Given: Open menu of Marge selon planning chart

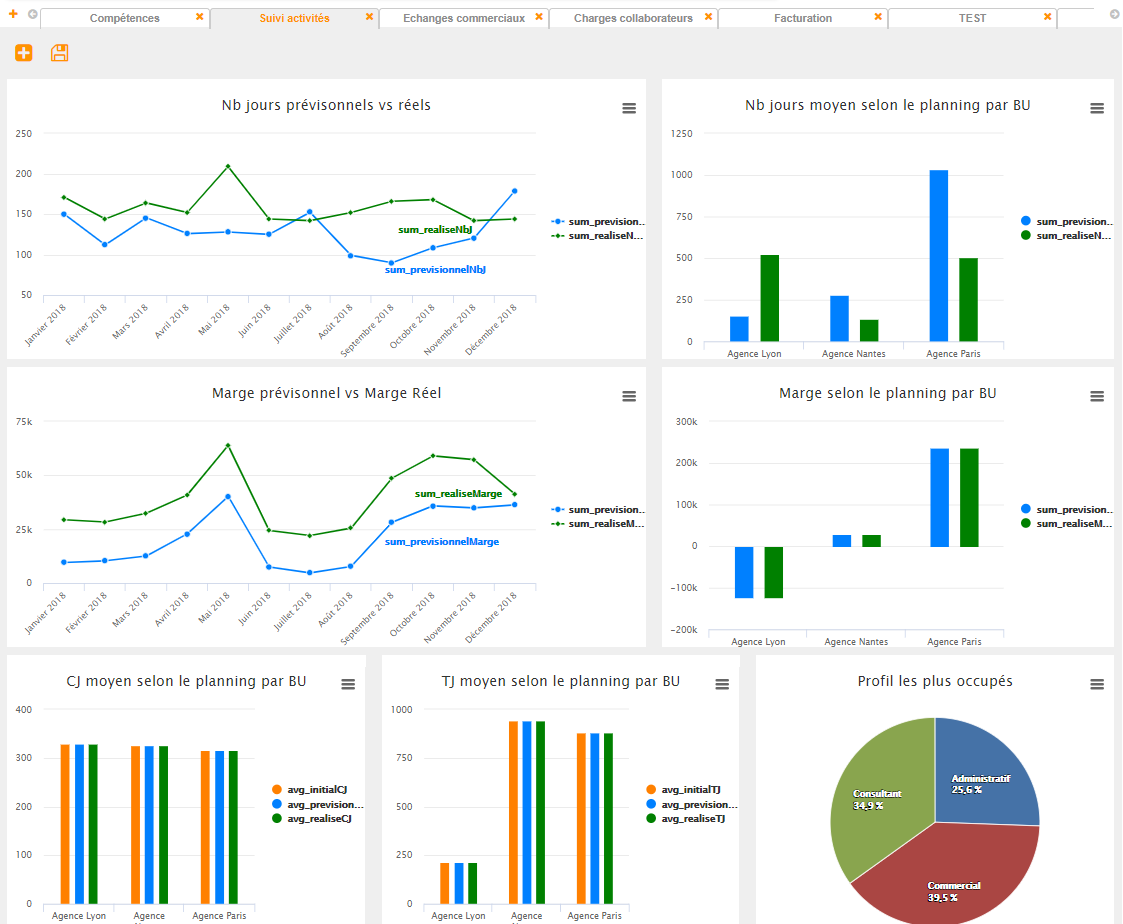Looking at the screenshot, I should (x=1097, y=397).
